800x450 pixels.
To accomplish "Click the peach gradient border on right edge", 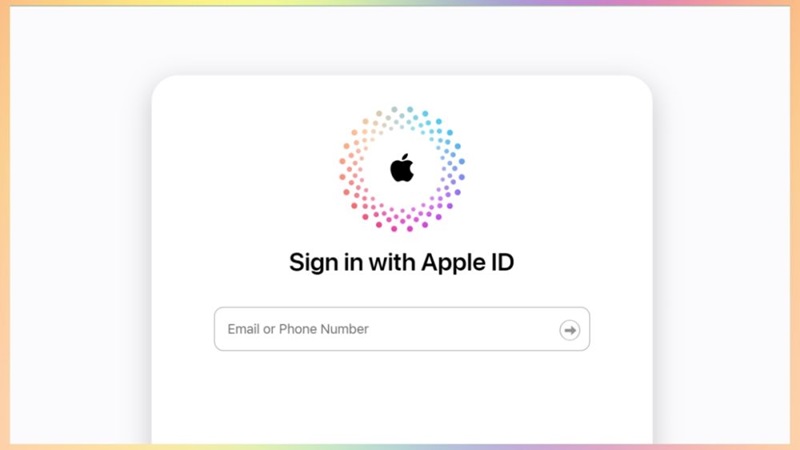I will pos(795,225).
